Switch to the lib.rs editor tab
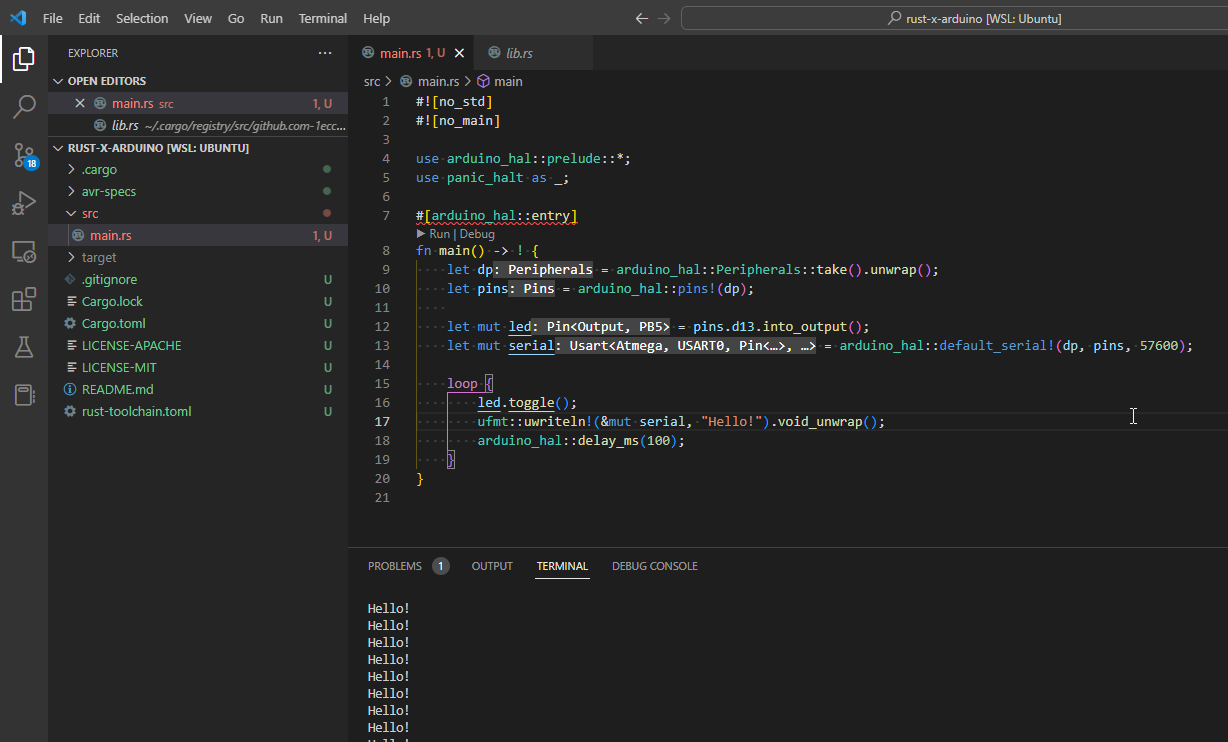The height and width of the screenshot is (742, 1228). point(519,53)
